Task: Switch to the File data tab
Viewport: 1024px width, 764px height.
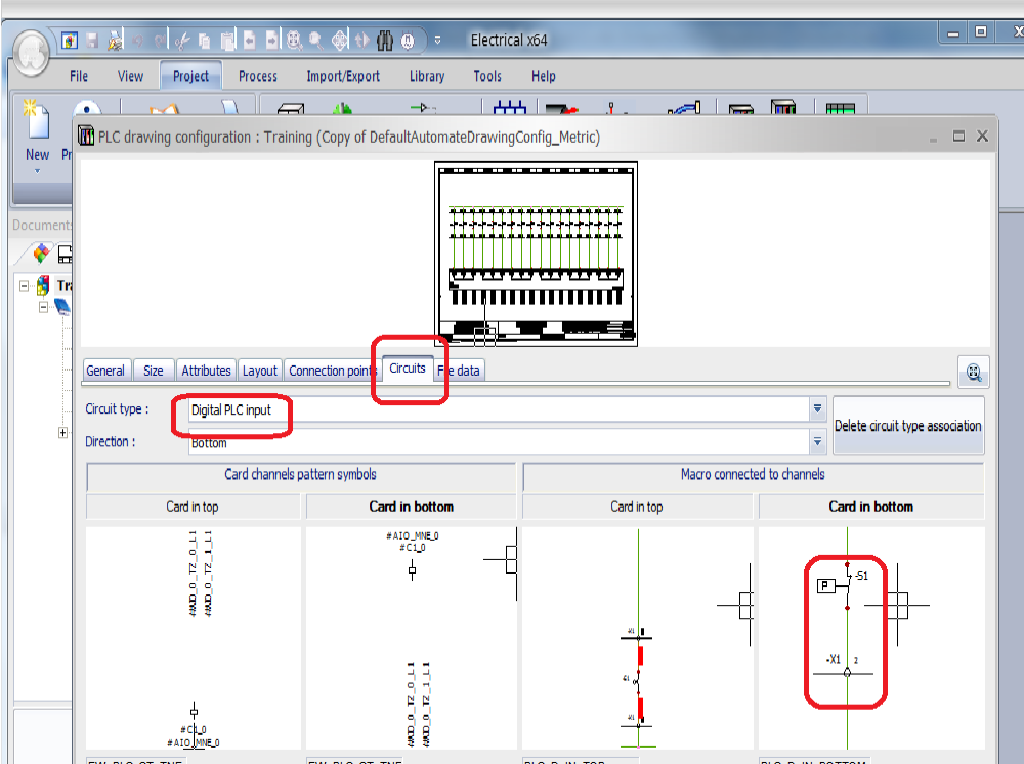Action: 458,369
